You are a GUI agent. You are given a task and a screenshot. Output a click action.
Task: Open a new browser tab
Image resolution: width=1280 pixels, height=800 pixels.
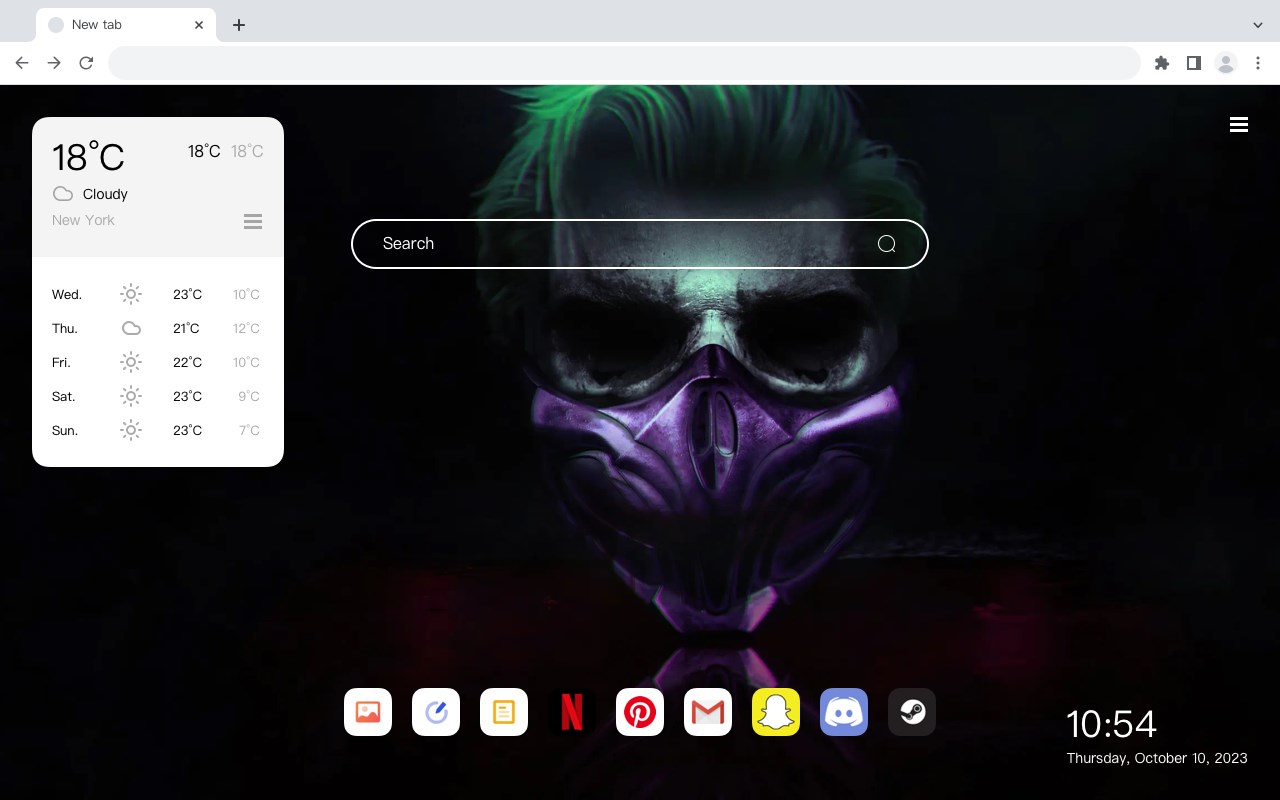[x=239, y=25]
